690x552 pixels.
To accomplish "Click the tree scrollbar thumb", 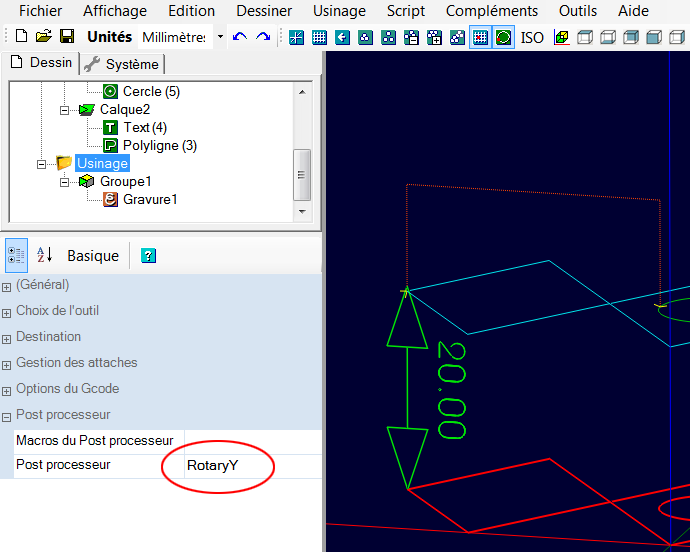I will tap(302, 175).
